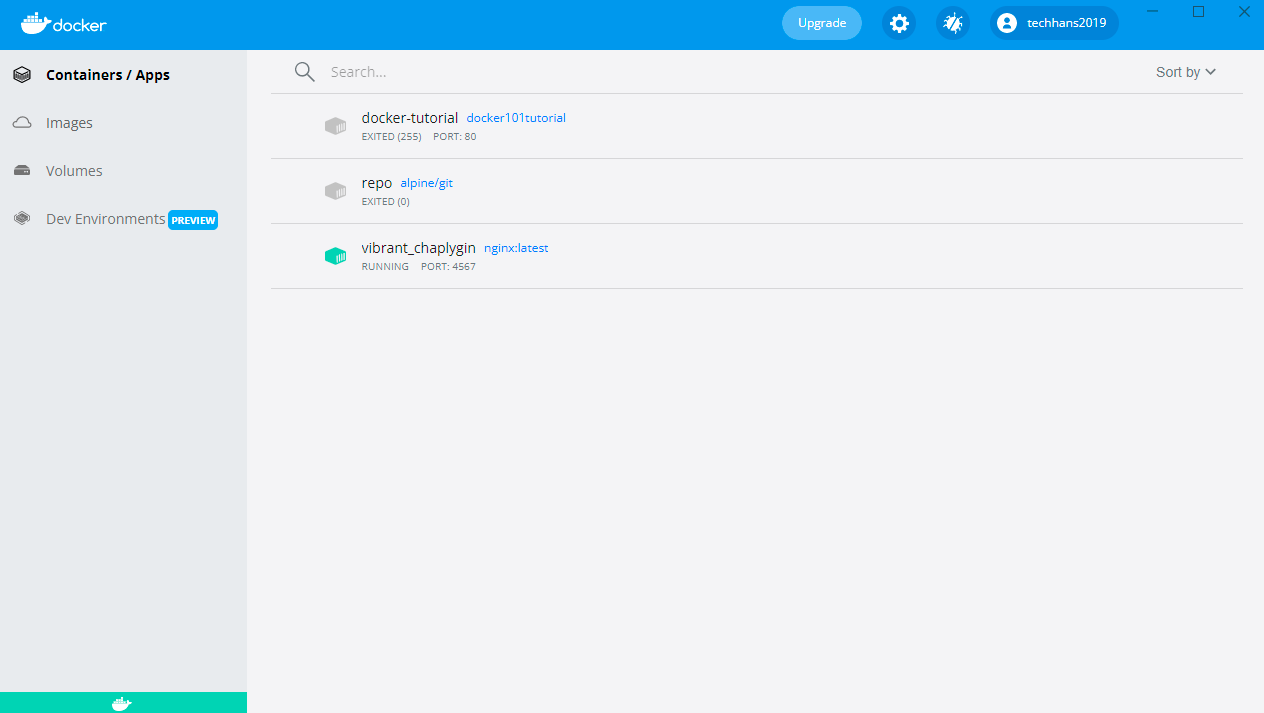Click the gray container icon for docker-tutorial
Viewport: 1264px width, 713px height.
click(x=335, y=126)
